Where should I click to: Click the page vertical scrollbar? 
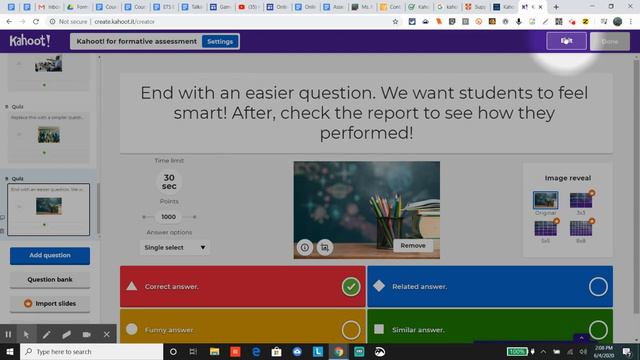coord(636,188)
